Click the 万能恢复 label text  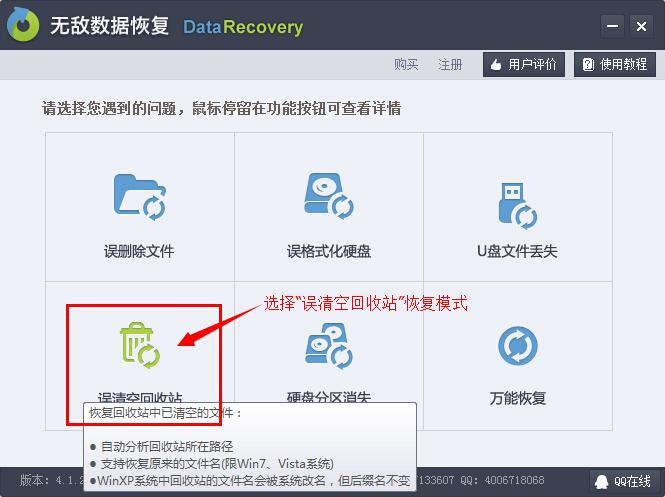pyautogui.click(x=517, y=398)
